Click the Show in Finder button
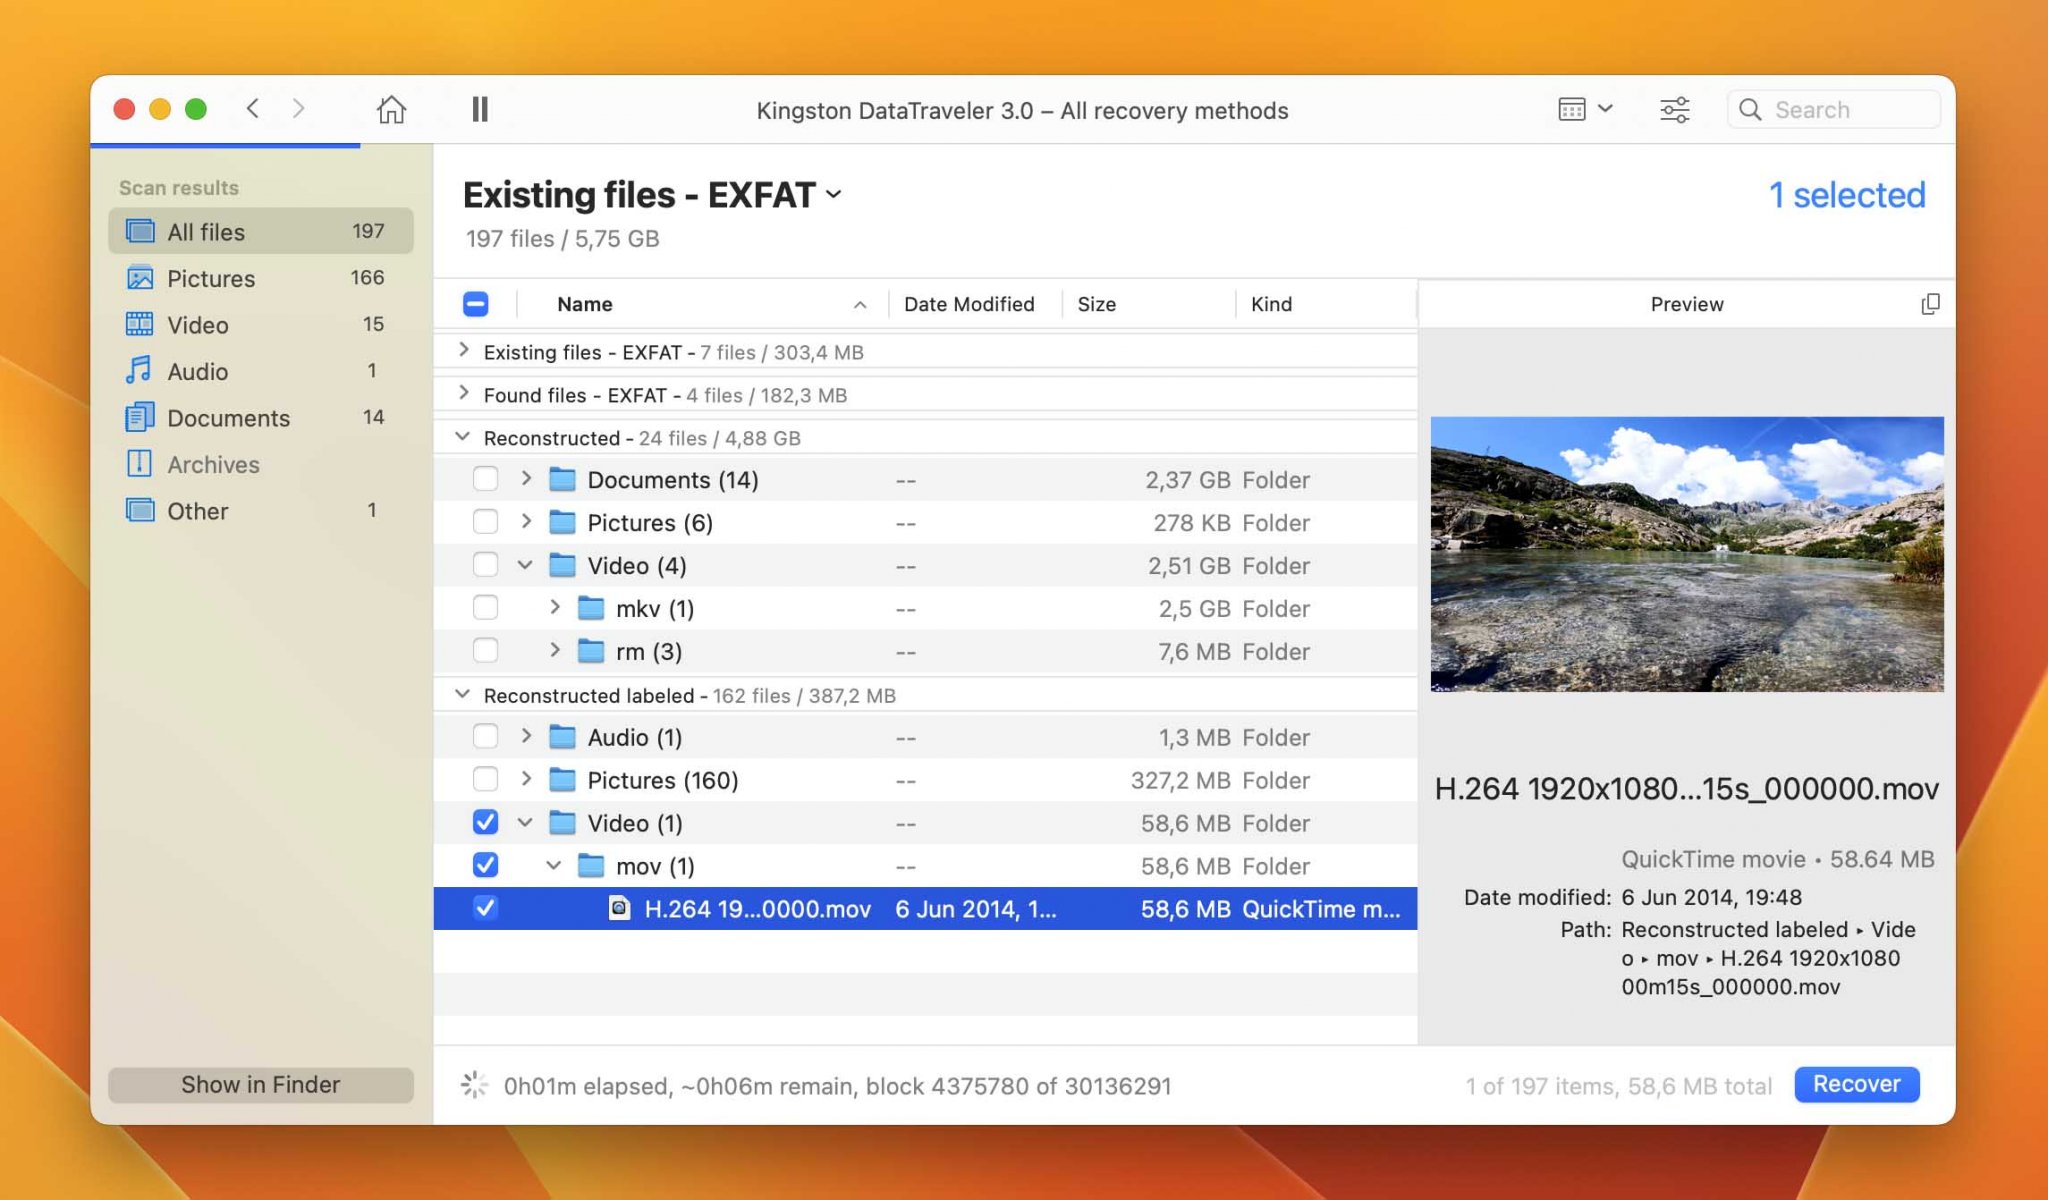This screenshot has height=1200, width=2048. (x=260, y=1084)
